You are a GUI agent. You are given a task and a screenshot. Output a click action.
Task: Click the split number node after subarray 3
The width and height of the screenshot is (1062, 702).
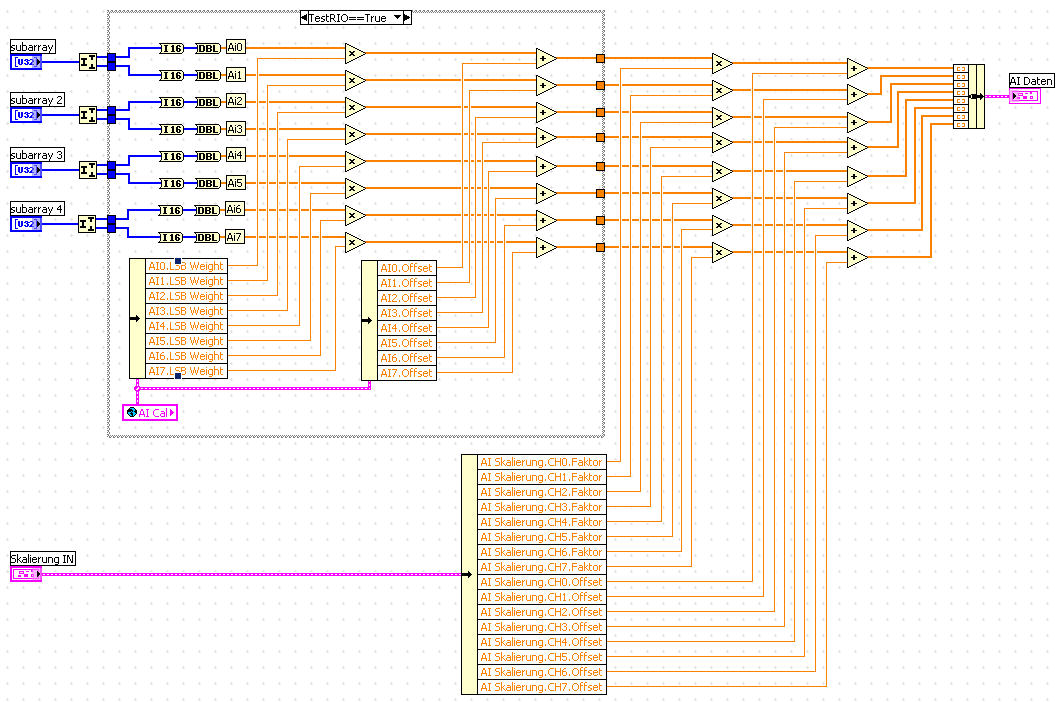(x=88, y=170)
